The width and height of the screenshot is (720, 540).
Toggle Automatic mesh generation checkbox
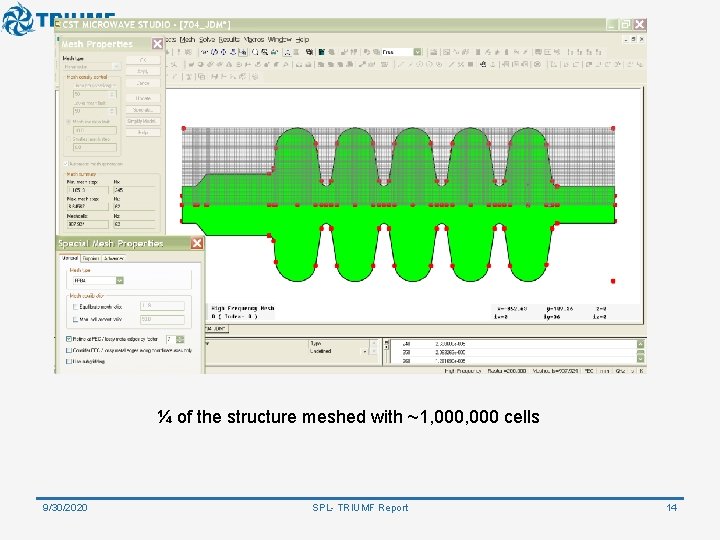[66, 164]
